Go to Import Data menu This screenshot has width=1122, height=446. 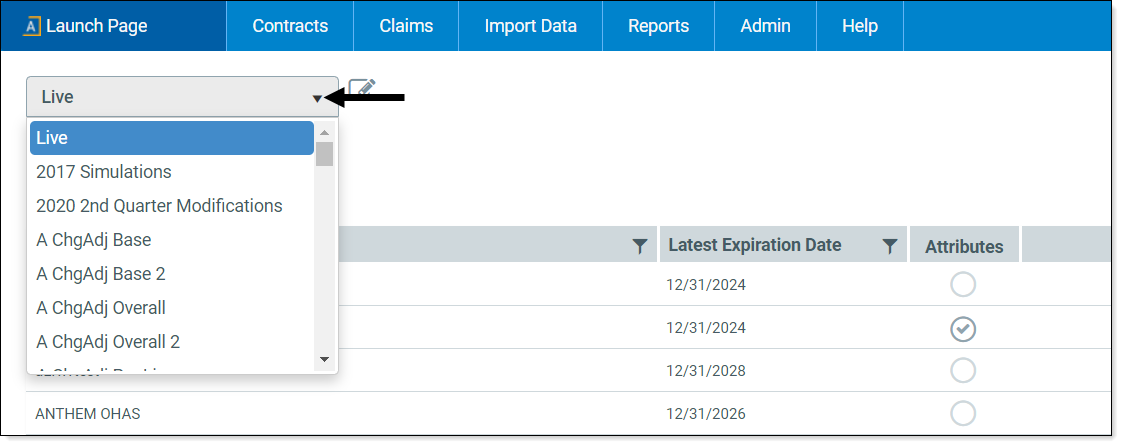pyautogui.click(x=530, y=26)
